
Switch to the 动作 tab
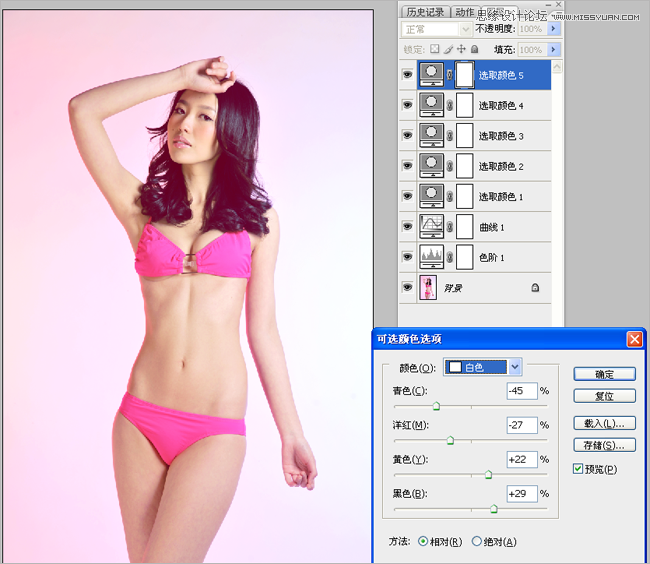(464, 12)
